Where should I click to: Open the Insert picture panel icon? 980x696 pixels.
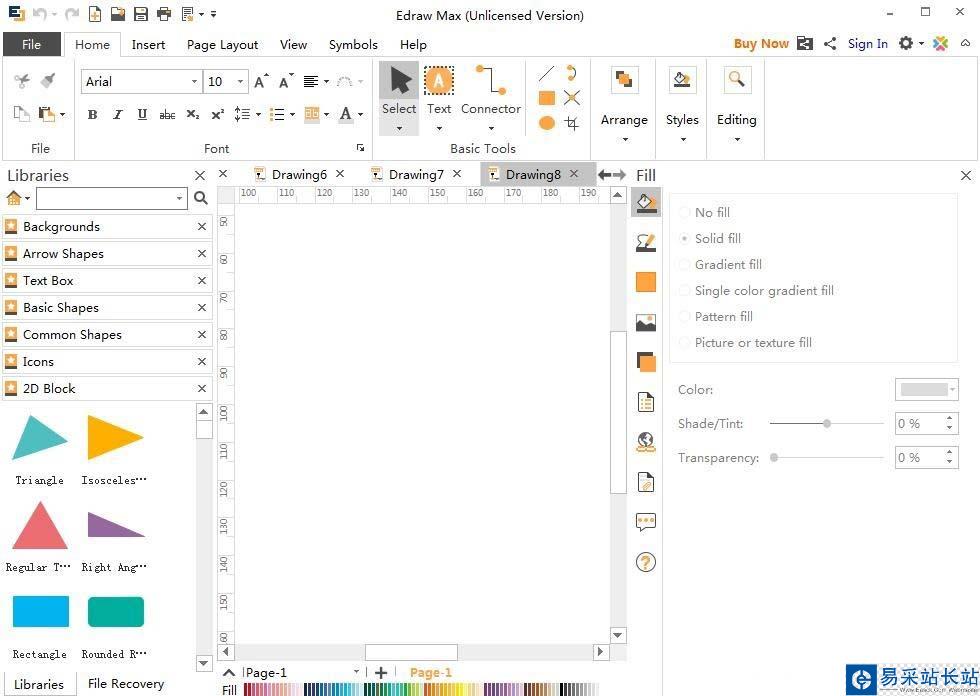(x=646, y=322)
